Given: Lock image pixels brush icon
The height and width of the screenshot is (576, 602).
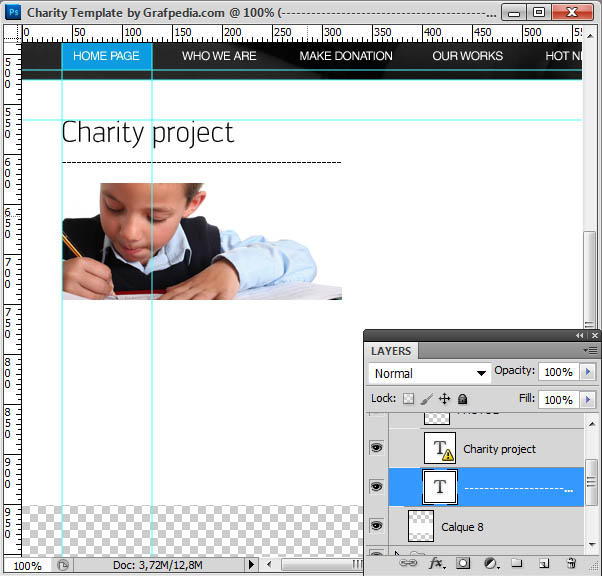Looking at the screenshot, I should [x=426, y=399].
